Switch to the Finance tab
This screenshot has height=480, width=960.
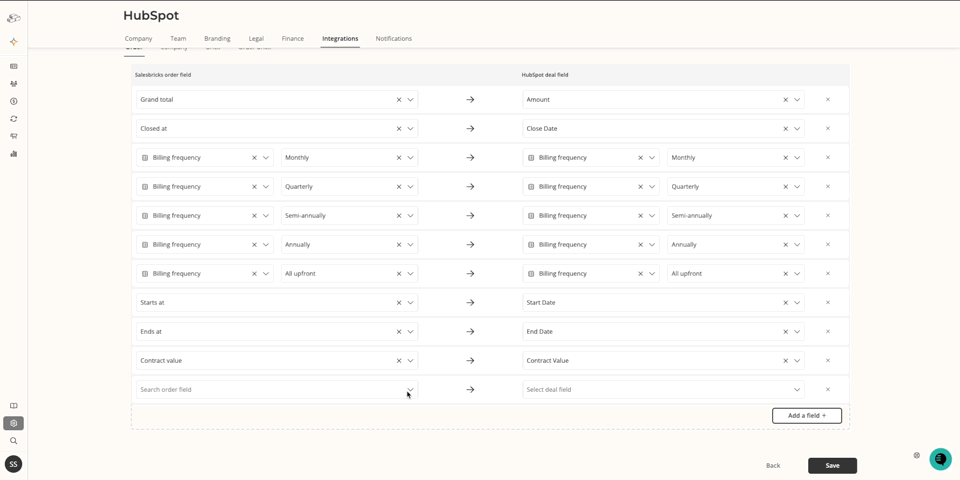(293, 39)
